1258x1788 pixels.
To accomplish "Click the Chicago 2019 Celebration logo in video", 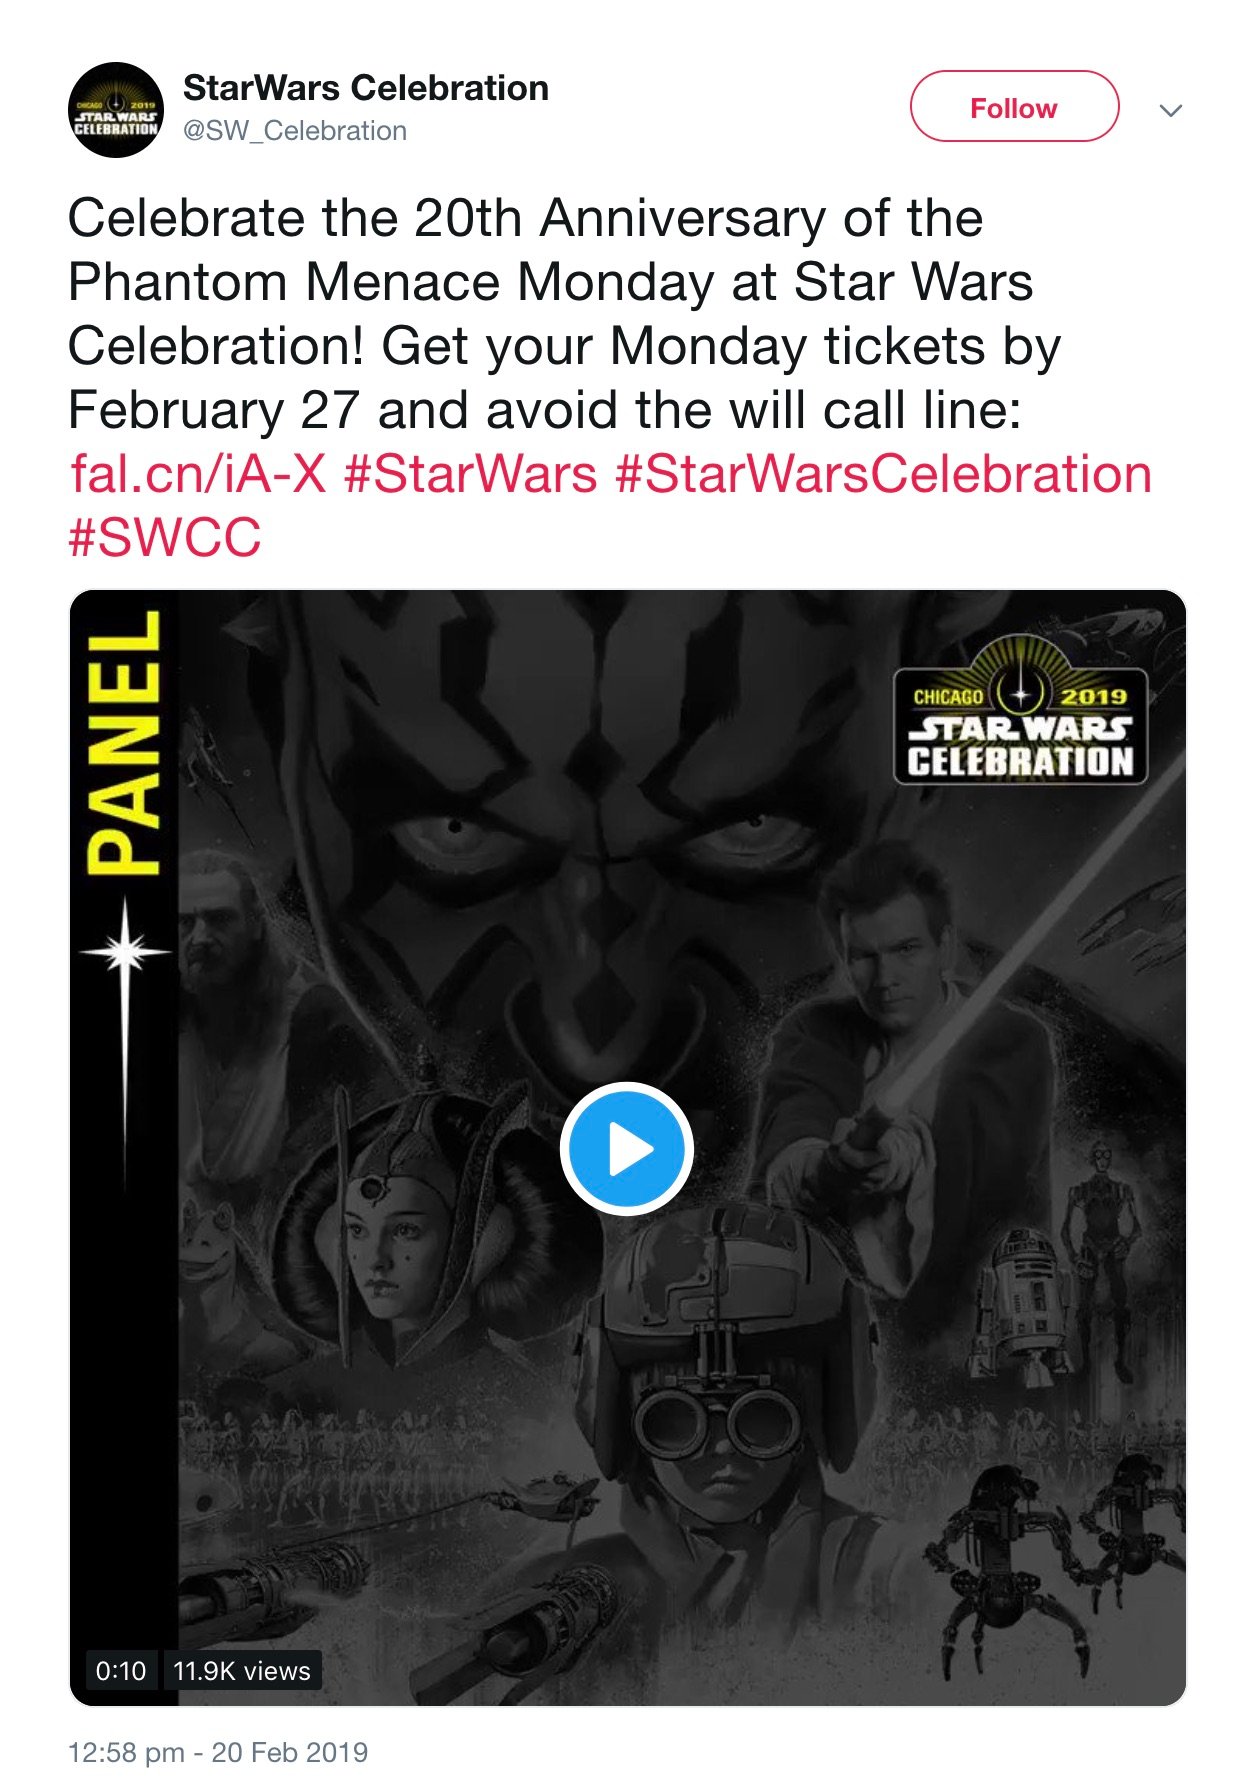I will click(x=1020, y=709).
